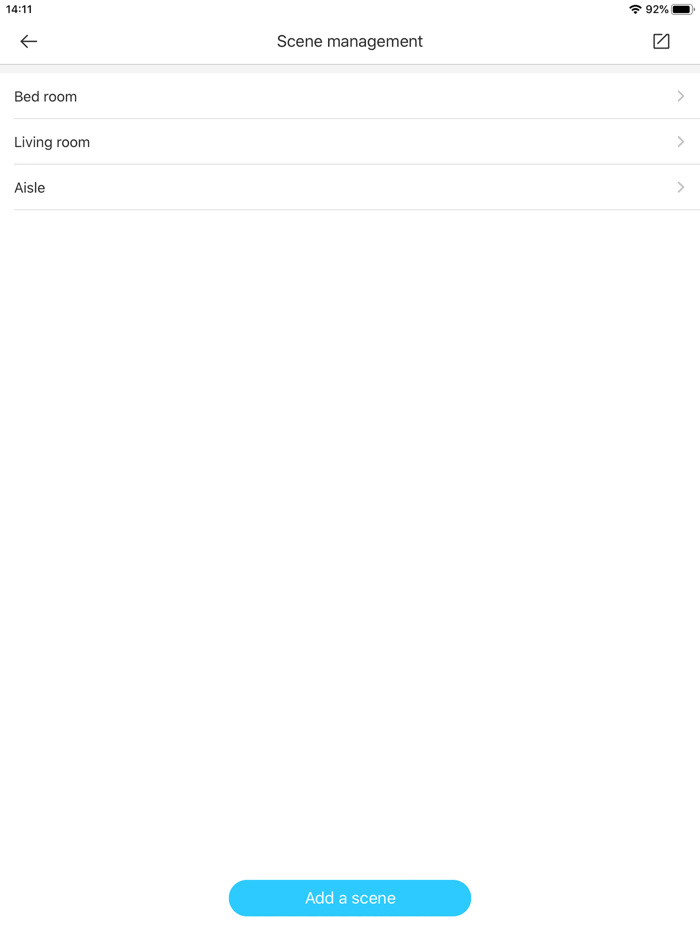Select the Bed room label text

pos(45,96)
